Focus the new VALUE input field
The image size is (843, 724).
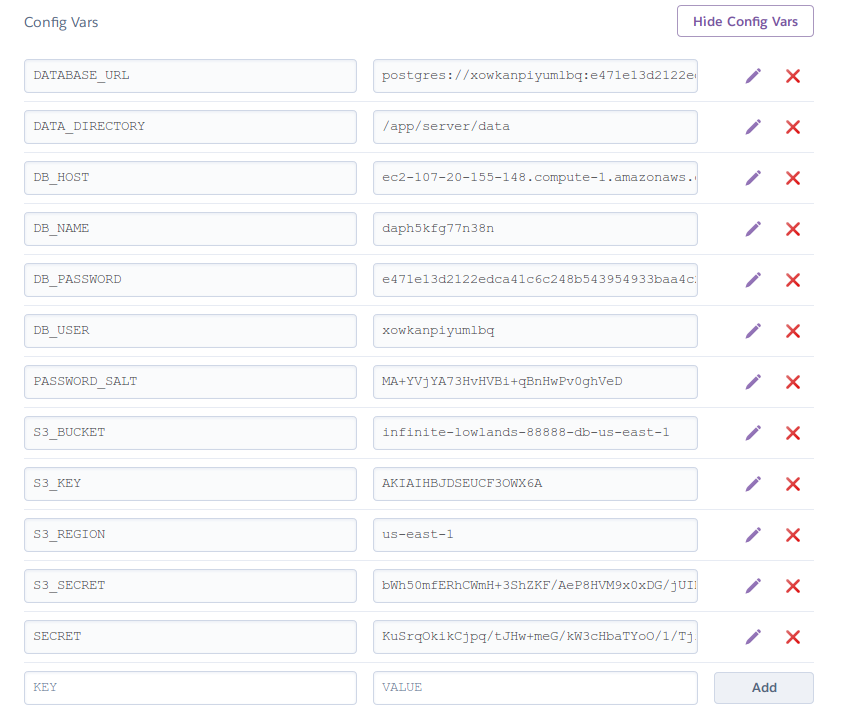tap(535, 688)
